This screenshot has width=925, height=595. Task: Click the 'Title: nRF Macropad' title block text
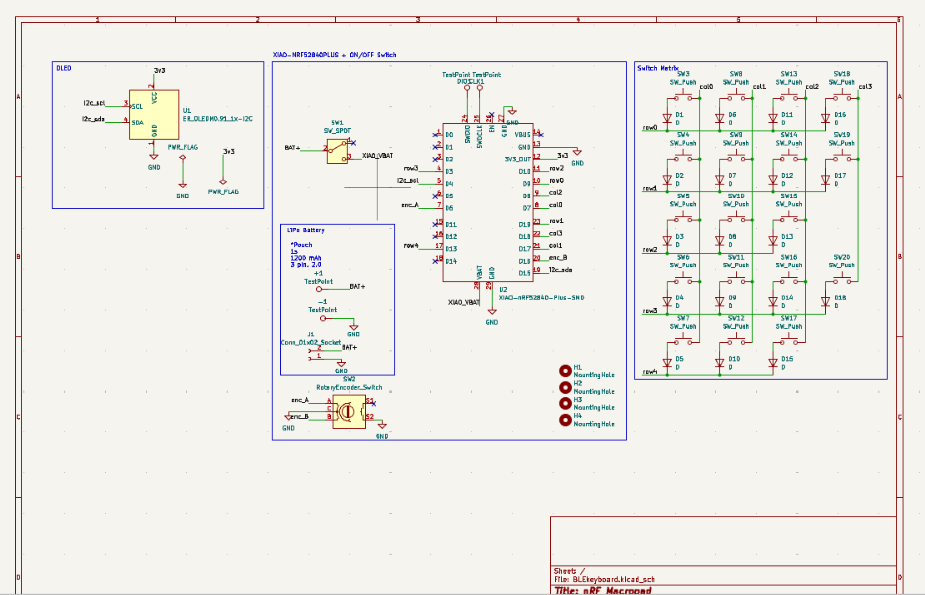pyautogui.click(x=603, y=590)
